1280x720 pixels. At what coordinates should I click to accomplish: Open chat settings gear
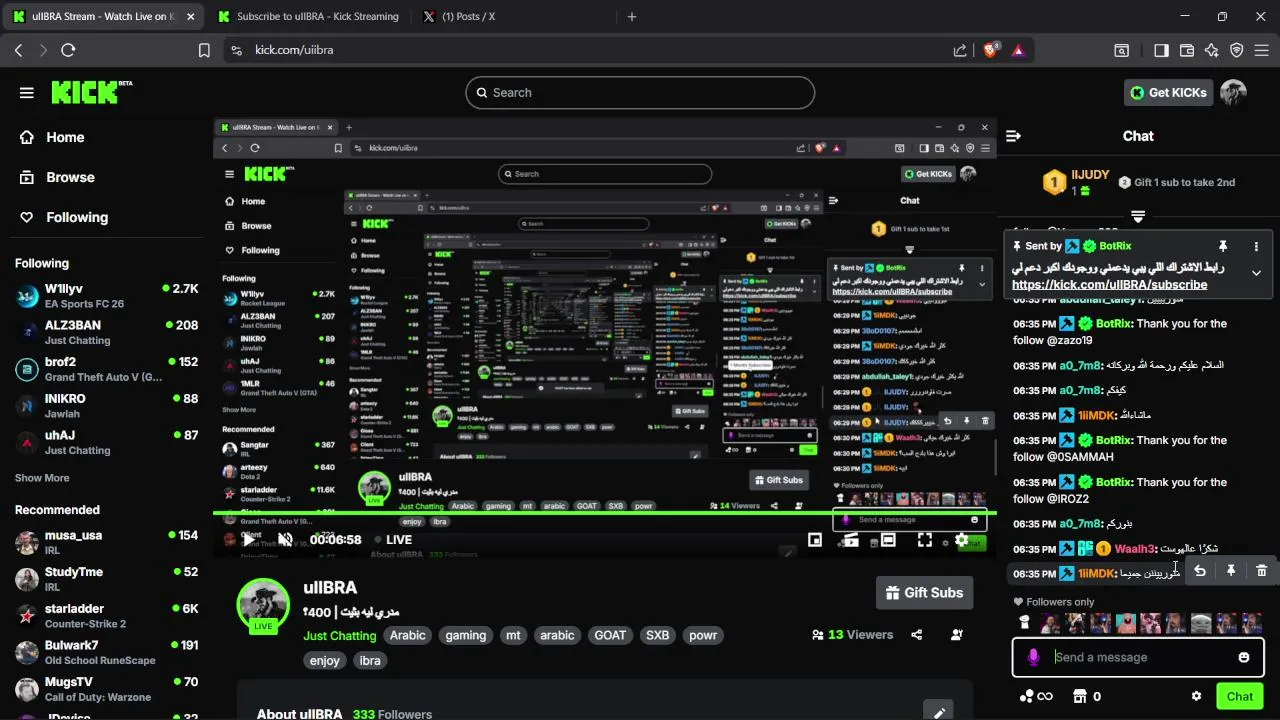1196,696
